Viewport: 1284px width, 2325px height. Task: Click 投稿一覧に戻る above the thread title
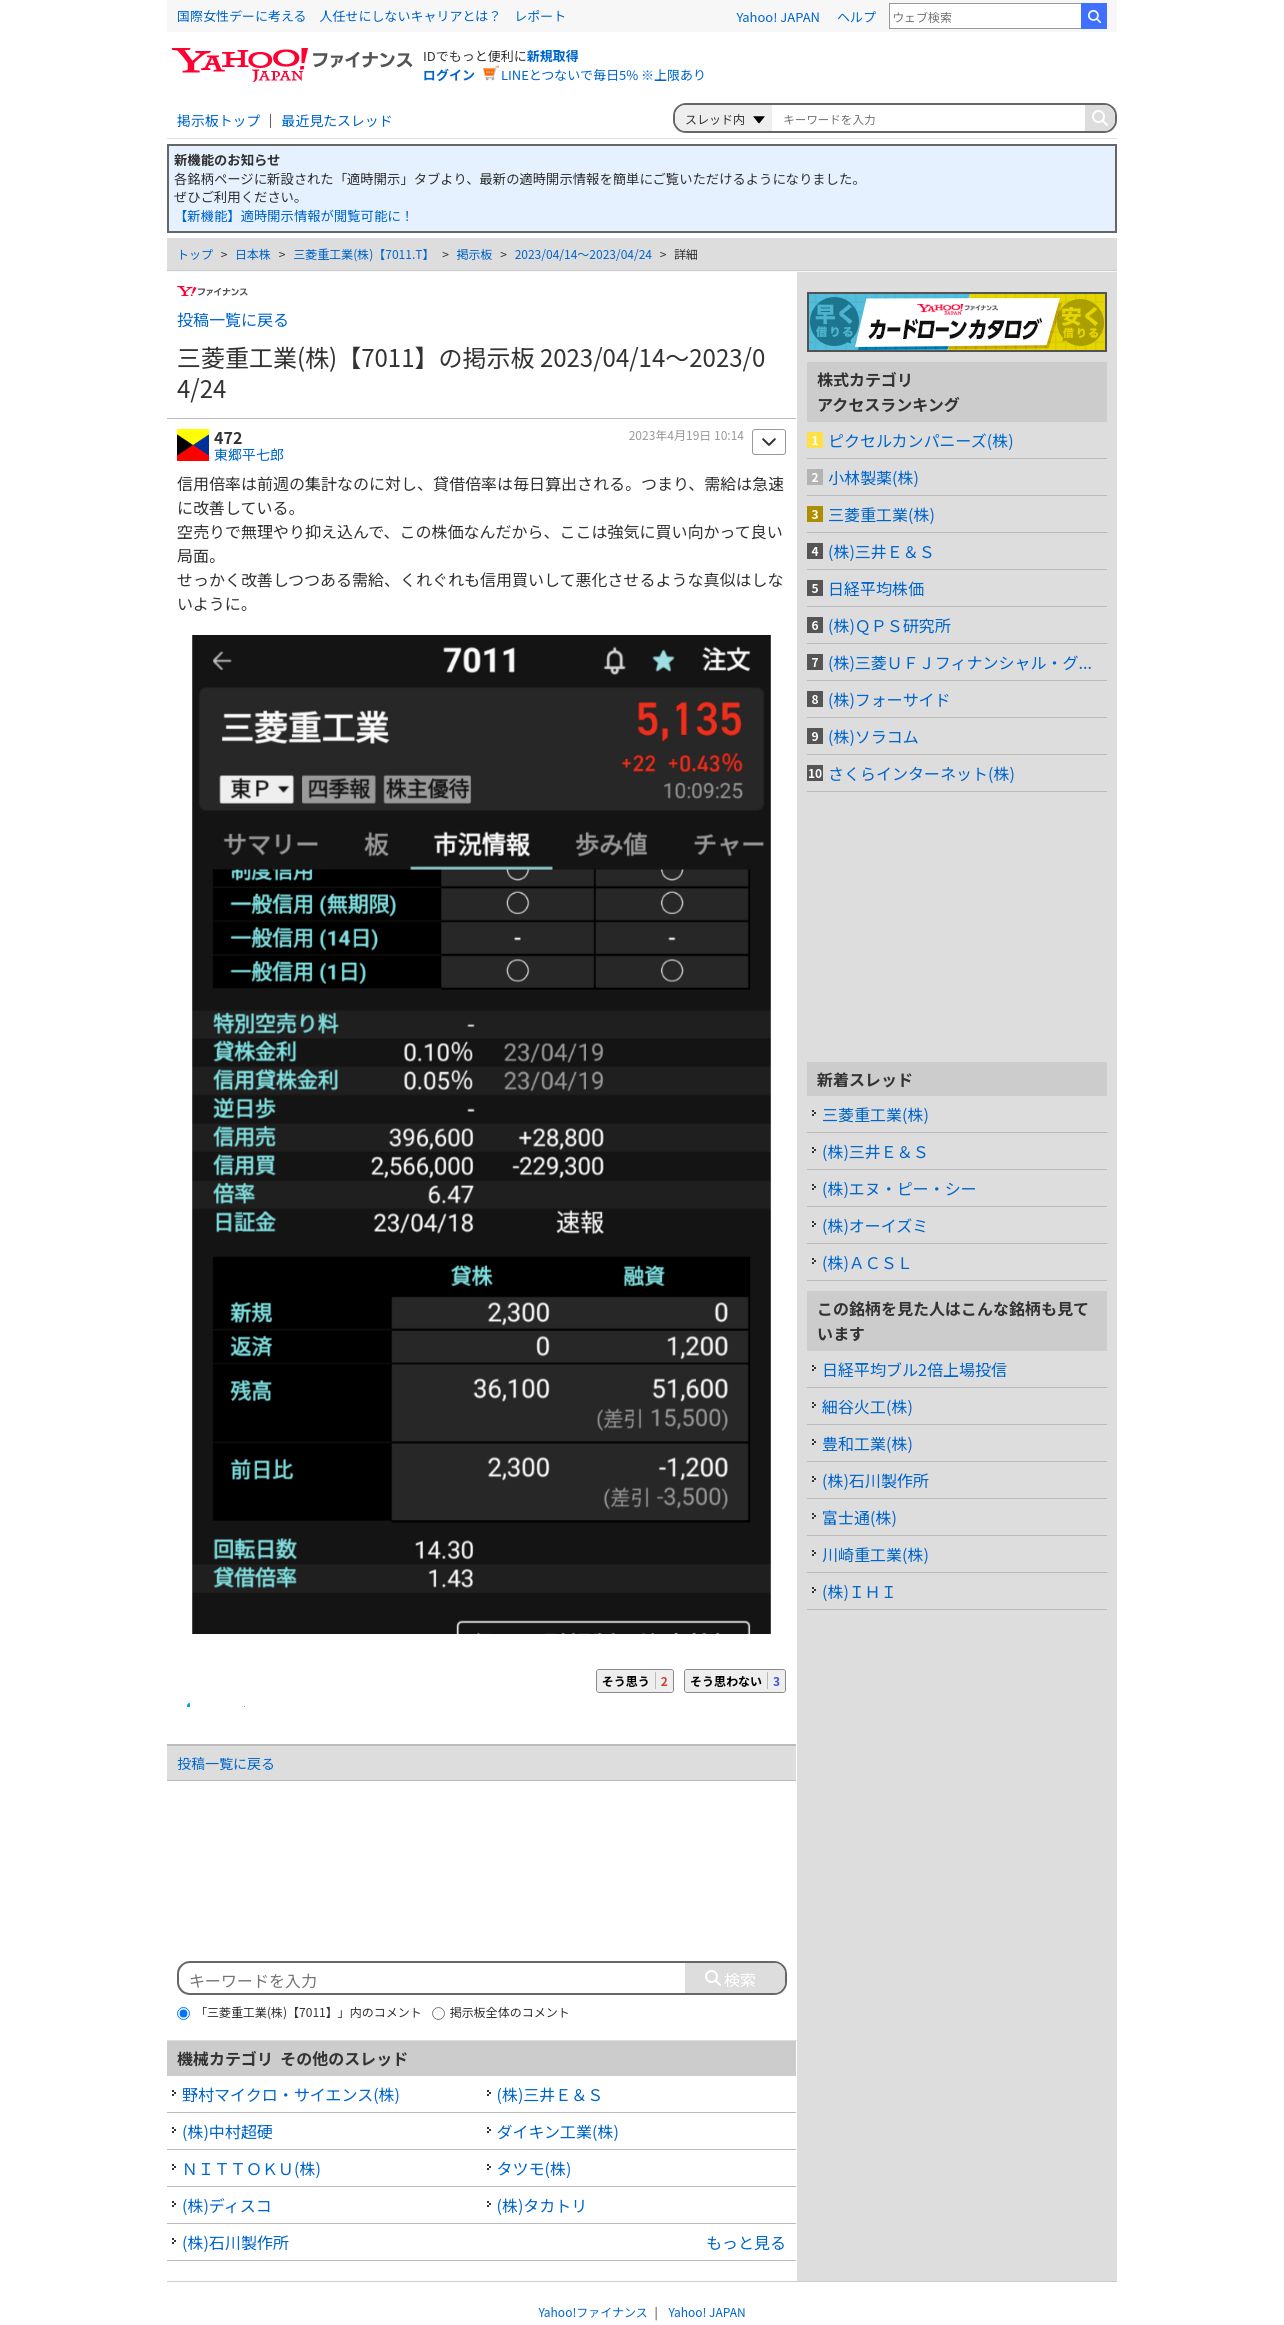pos(233,320)
